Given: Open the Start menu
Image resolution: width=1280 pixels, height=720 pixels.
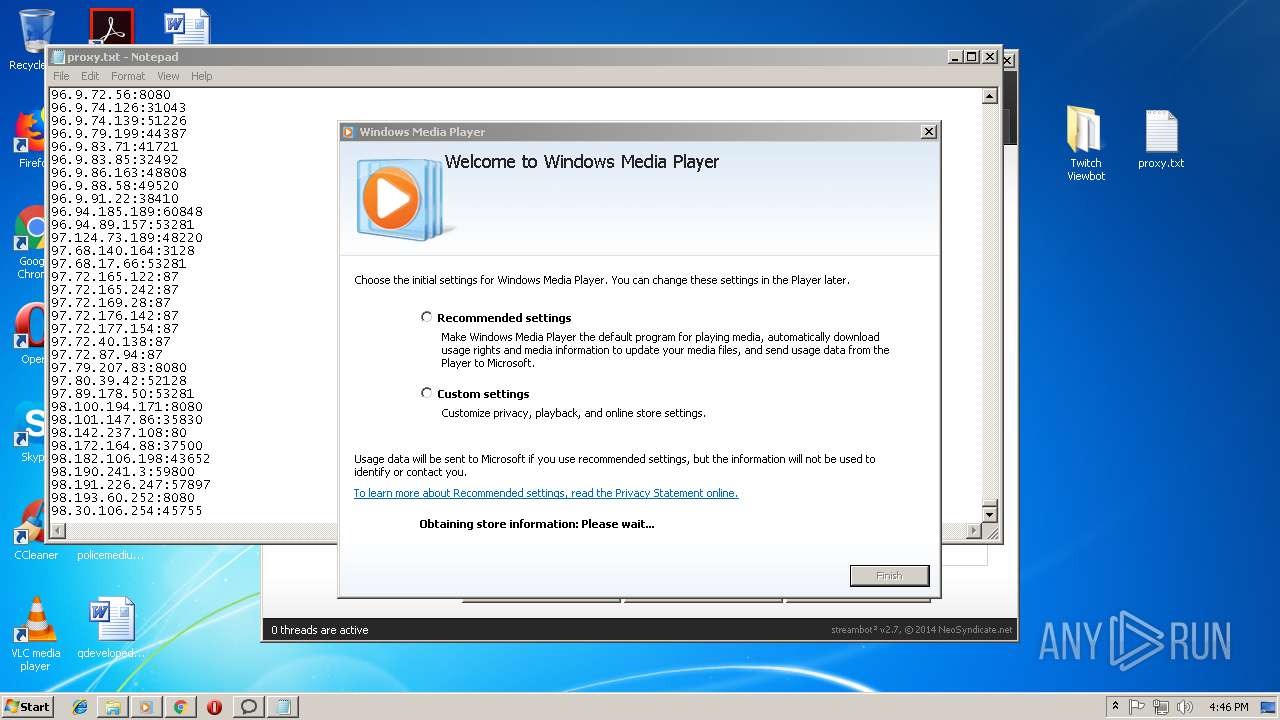Looking at the screenshot, I should [28, 706].
